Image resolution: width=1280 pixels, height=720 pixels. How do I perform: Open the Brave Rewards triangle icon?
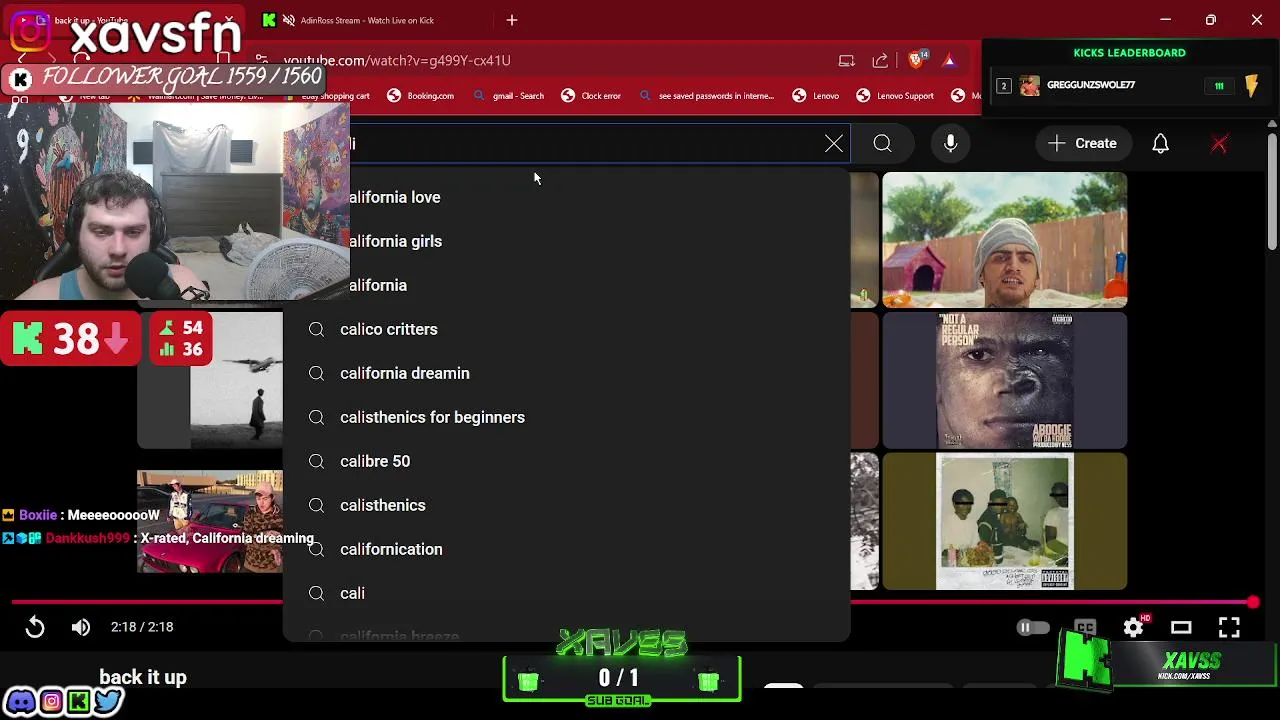point(949,60)
